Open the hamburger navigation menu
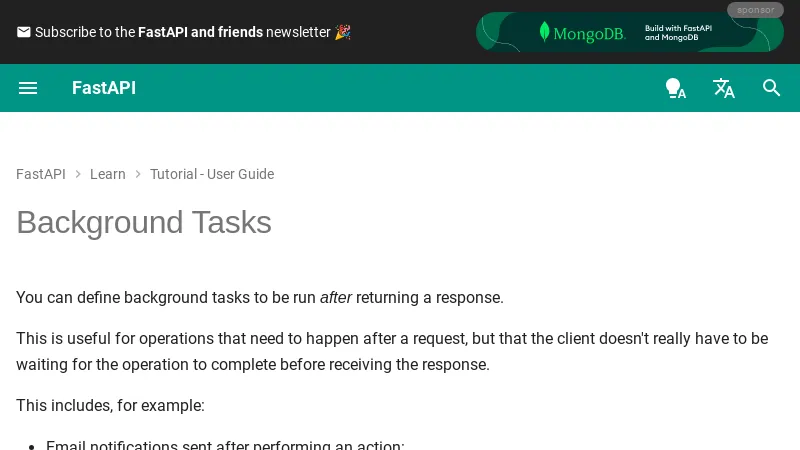Screen dimensions: 800x450 [x=28, y=88]
